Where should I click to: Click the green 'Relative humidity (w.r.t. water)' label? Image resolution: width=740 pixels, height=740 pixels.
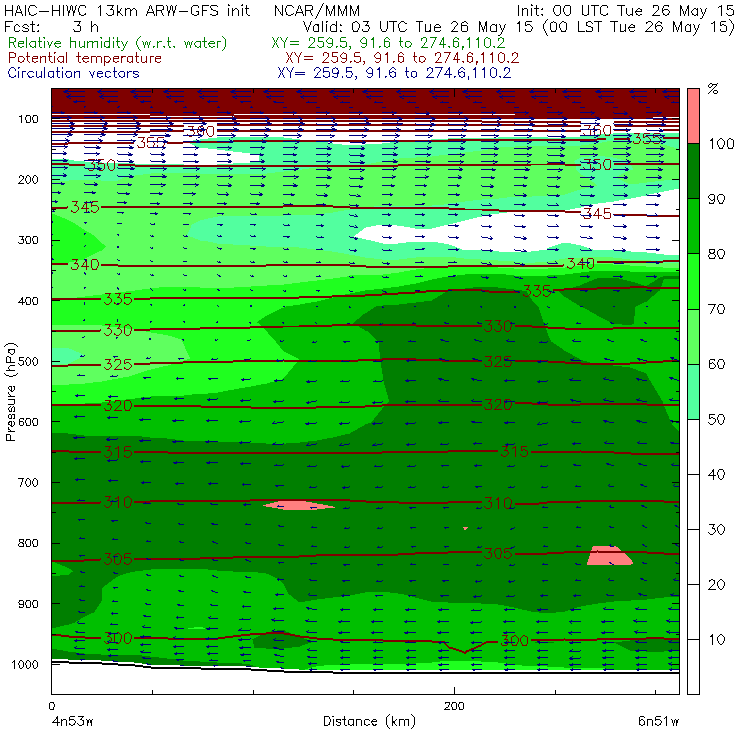118,43
